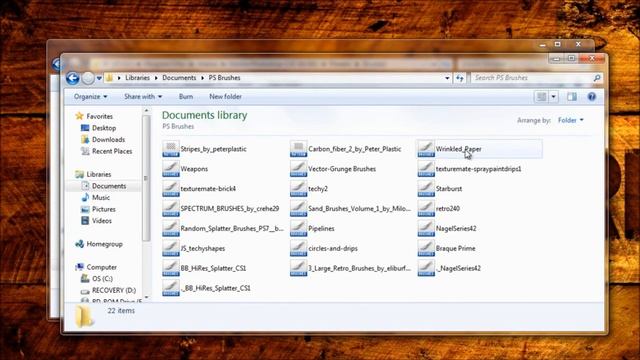Select Libraries in the navigation pane
The height and width of the screenshot is (360, 640).
pos(99,174)
